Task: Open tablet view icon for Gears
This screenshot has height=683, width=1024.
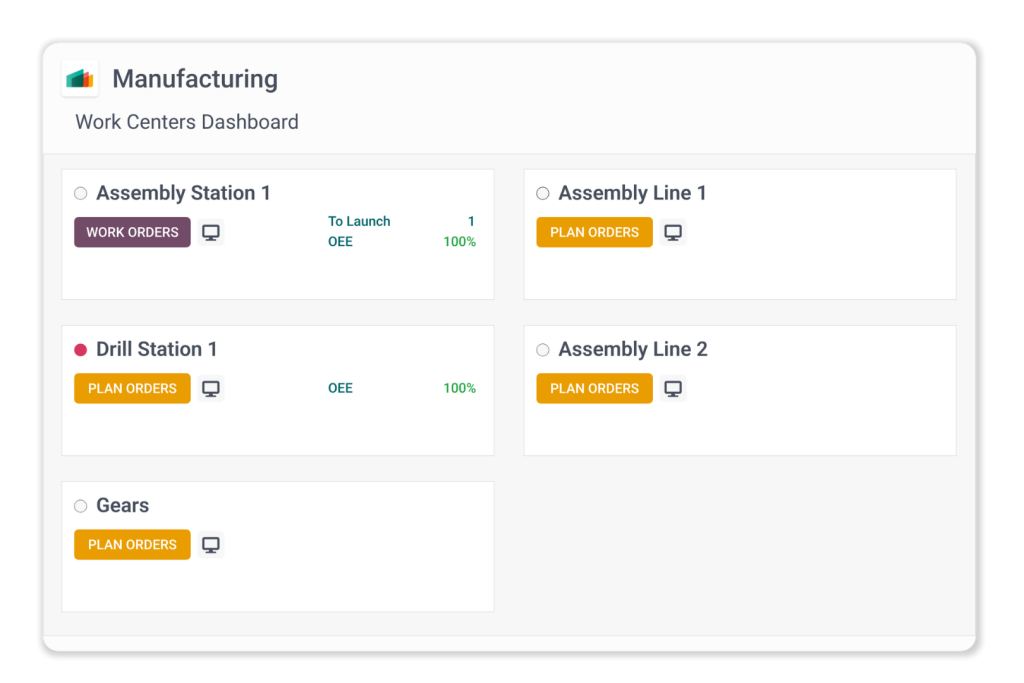Action: [x=211, y=545]
